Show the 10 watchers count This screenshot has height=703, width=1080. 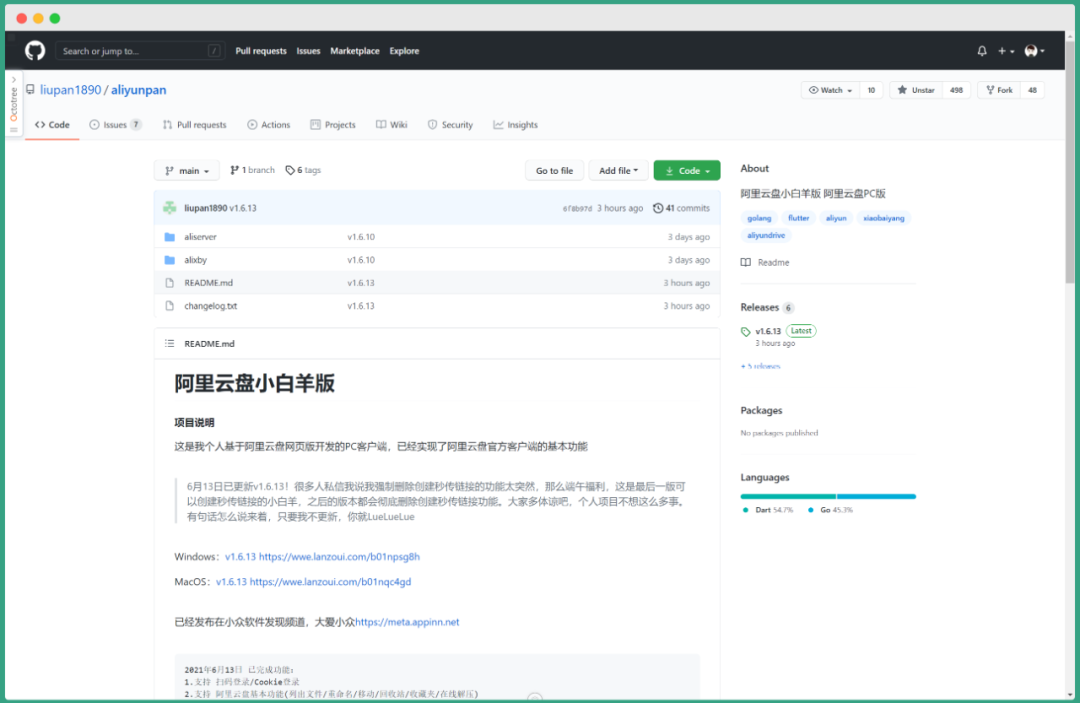(x=871, y=90)
